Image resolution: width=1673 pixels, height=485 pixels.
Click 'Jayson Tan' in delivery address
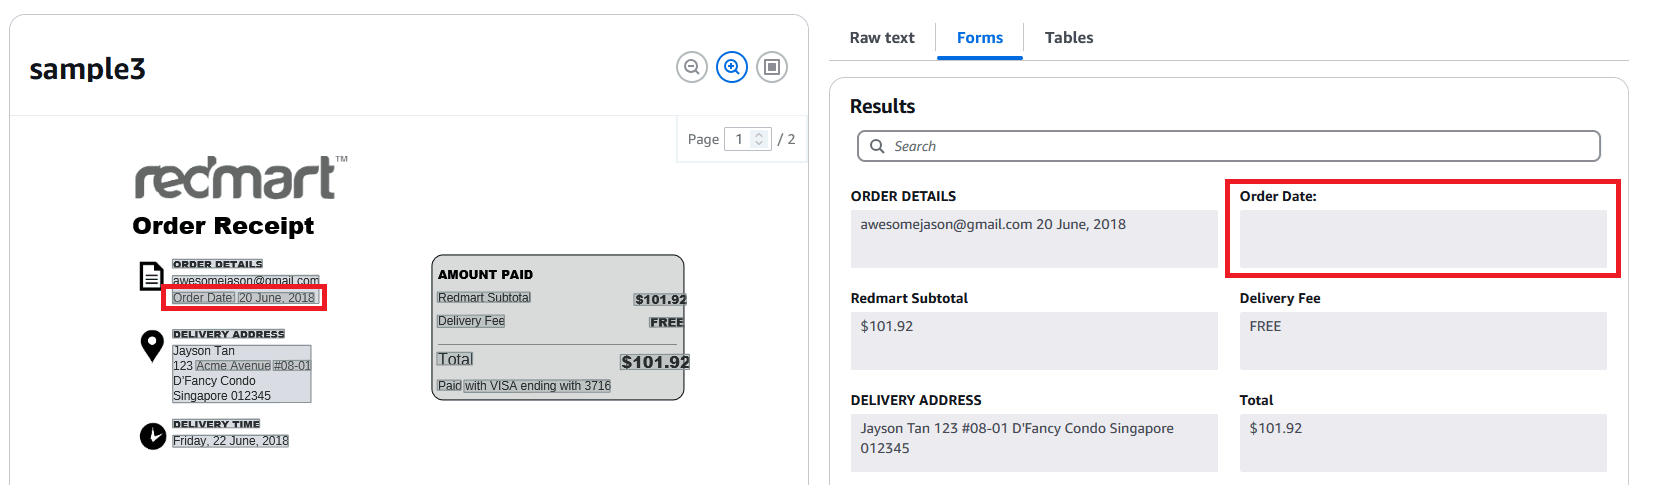[204, 351]
